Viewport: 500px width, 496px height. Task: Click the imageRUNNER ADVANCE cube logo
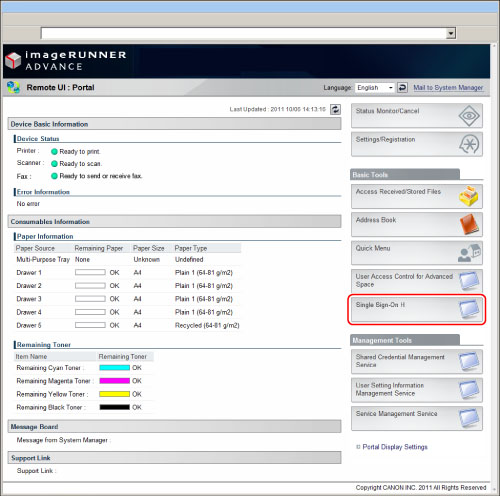click(x=13, y=60)
